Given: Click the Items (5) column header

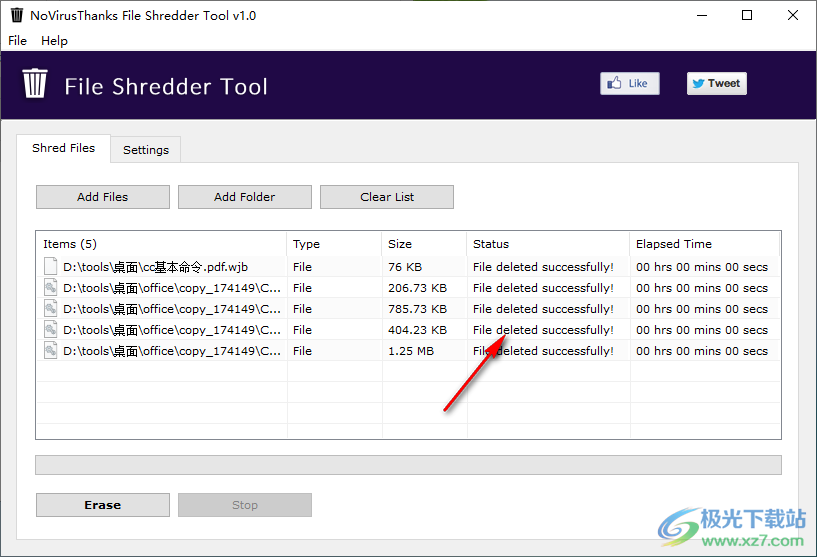Looking at the screenshot, I should coord(162,244).
